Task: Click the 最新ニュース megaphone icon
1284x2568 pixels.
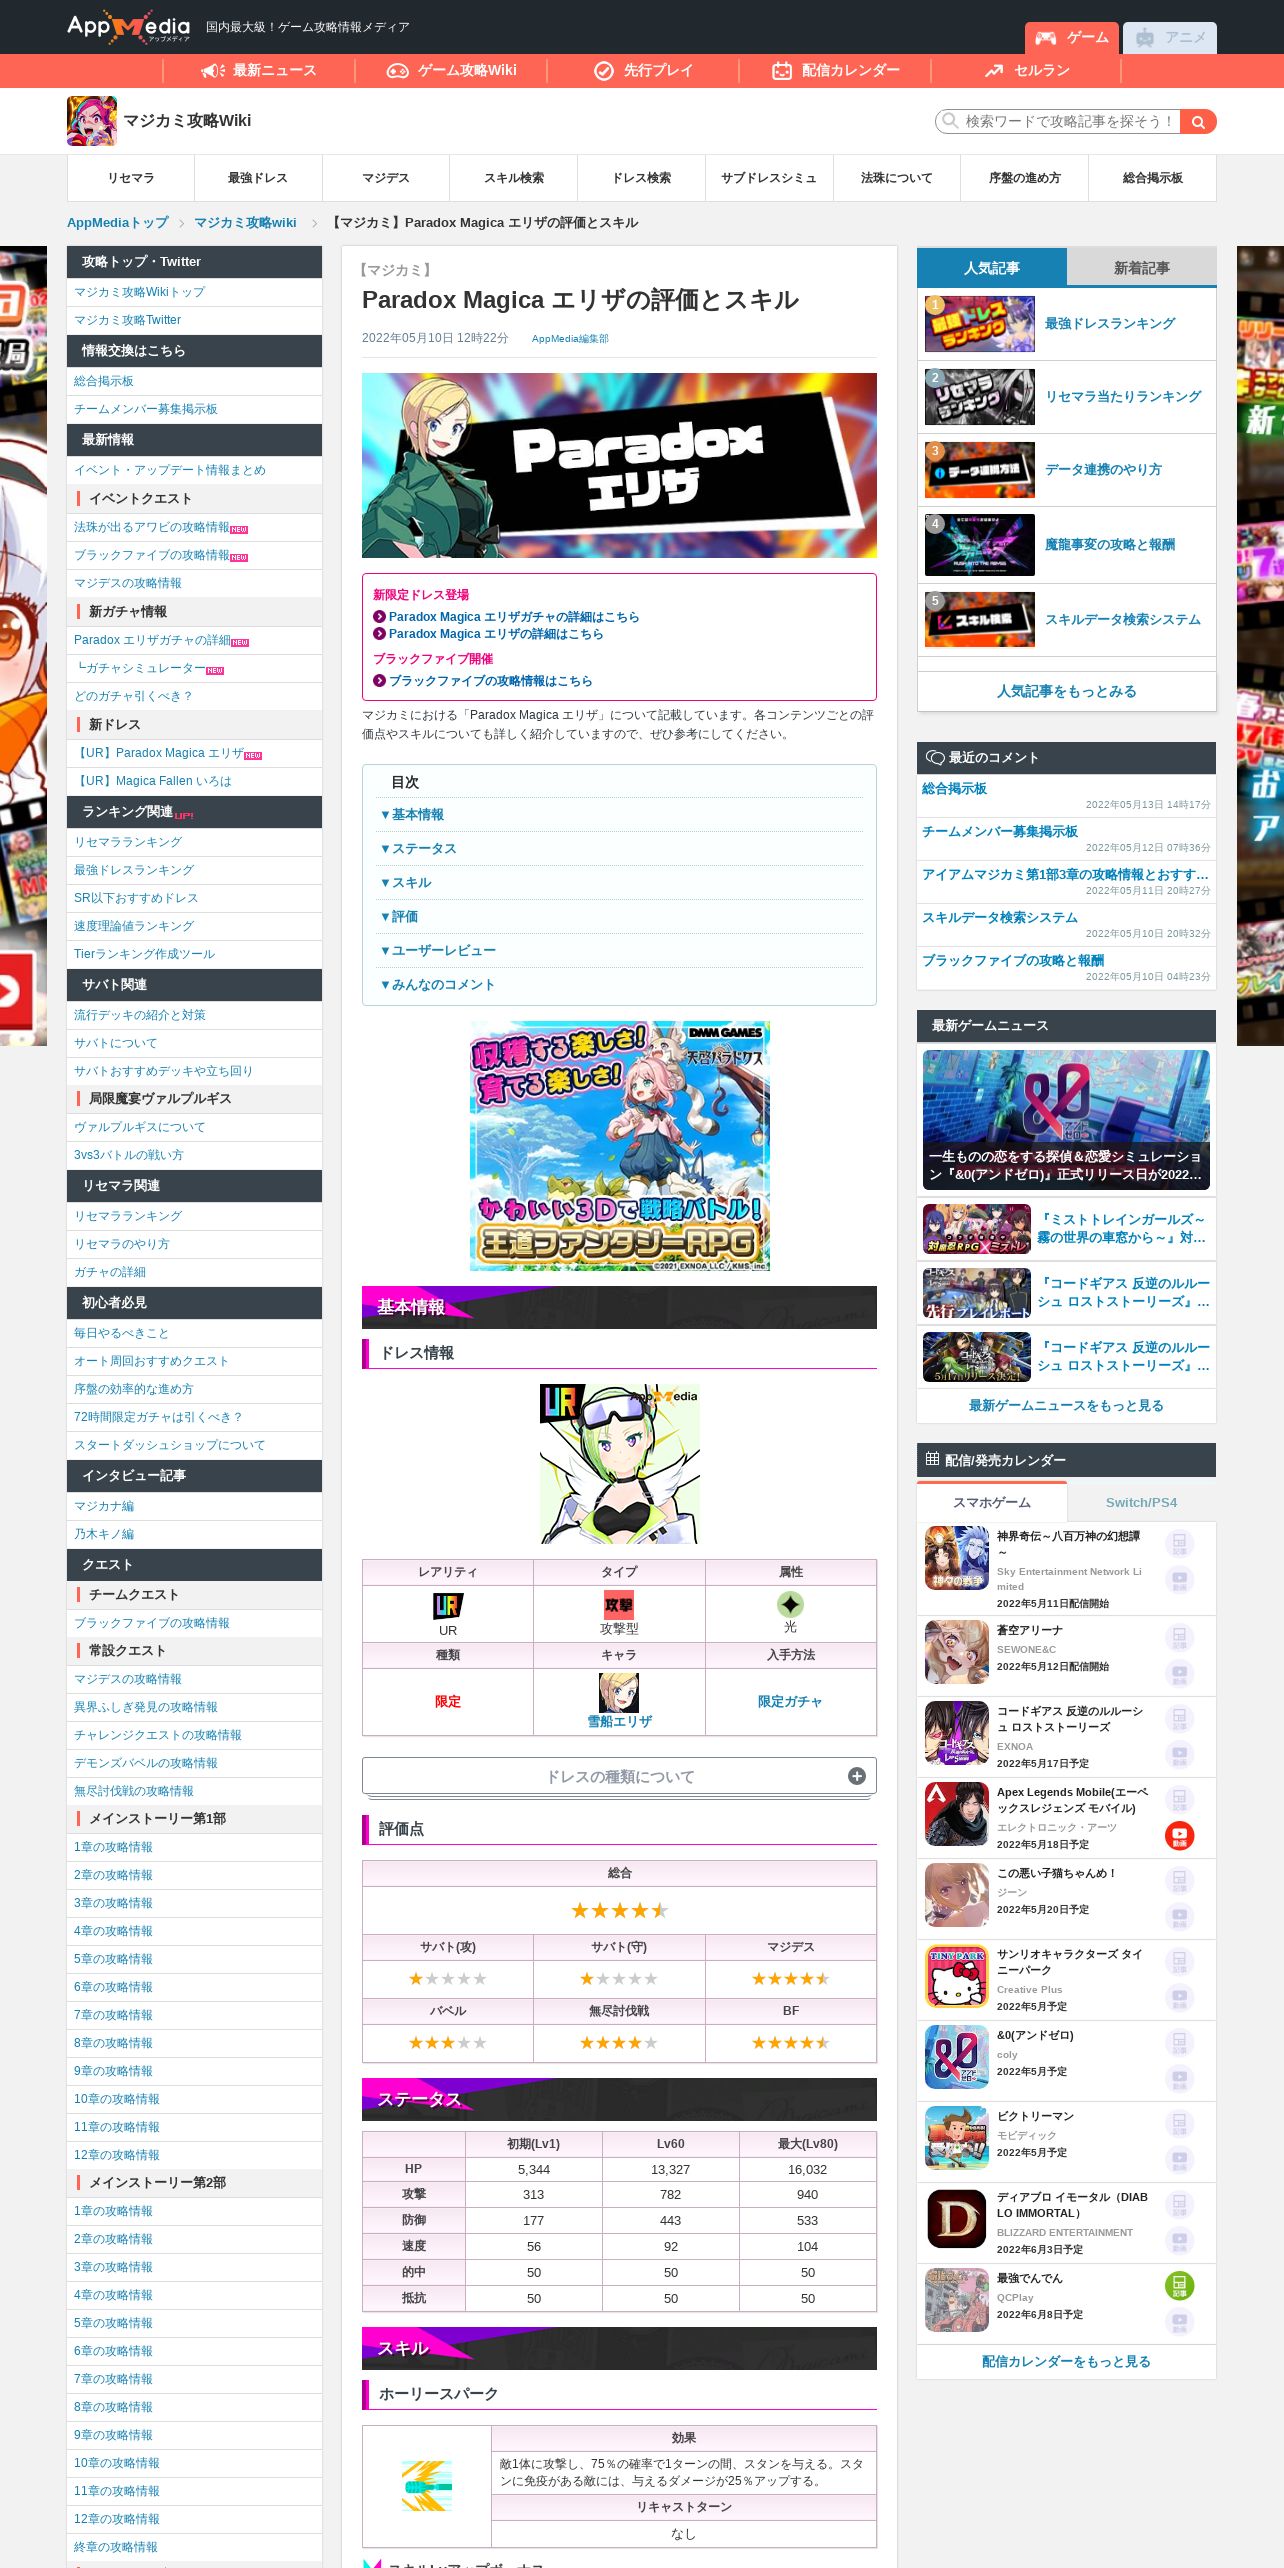Action: click(x=213, y=70)
